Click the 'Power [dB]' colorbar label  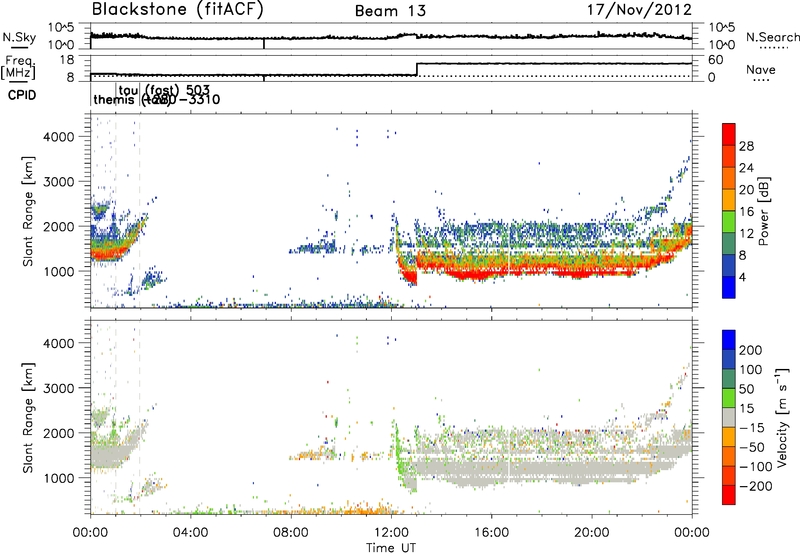(763, 211)
